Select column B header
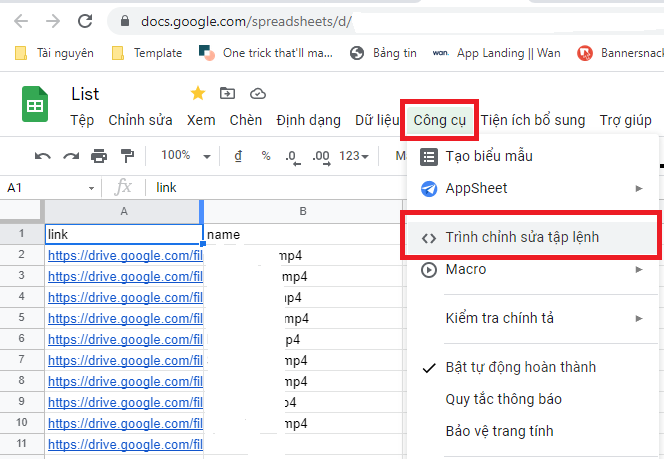The image size is (664, 459). click(x=302, y=211)
